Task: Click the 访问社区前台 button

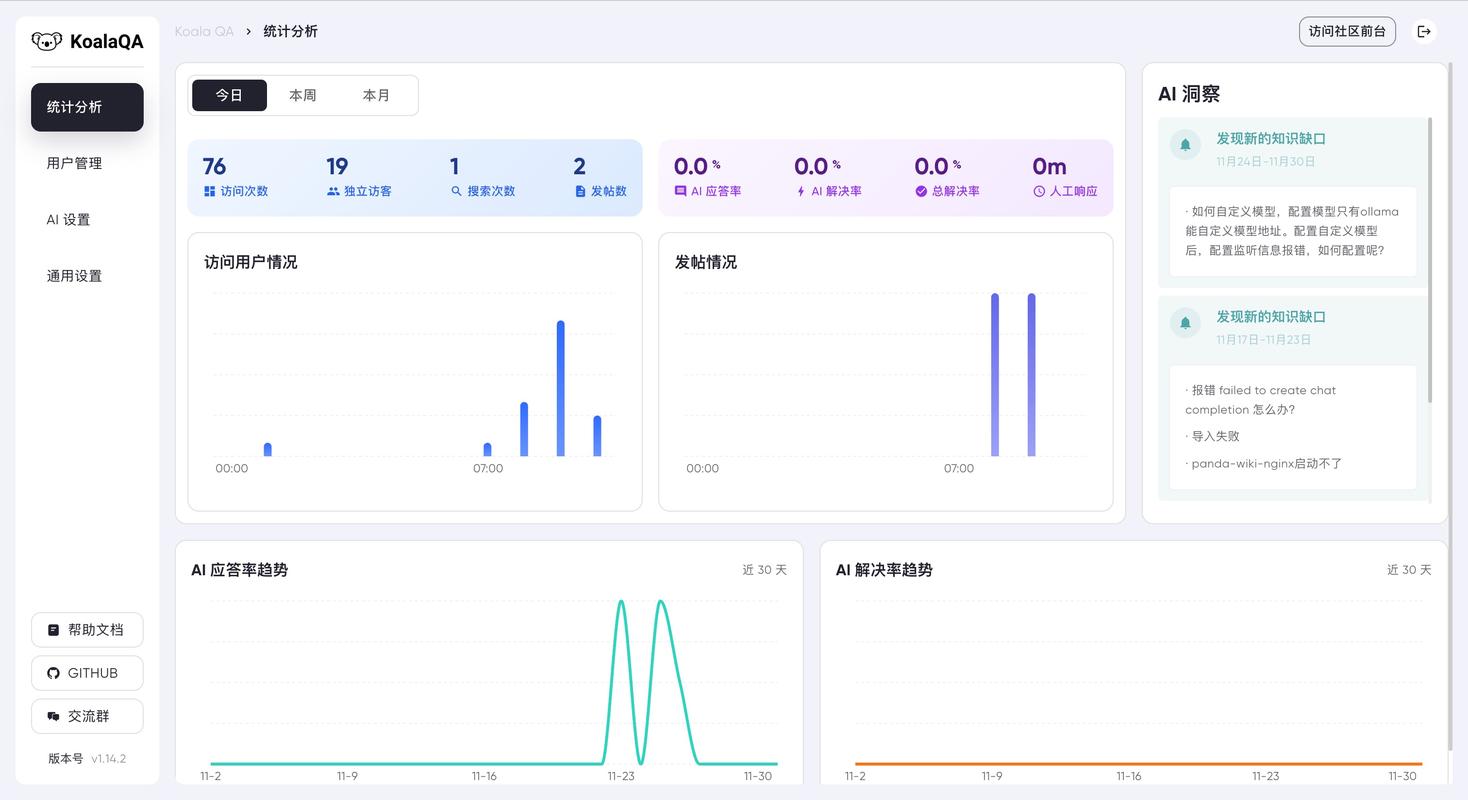Action: click(1347, 31)
